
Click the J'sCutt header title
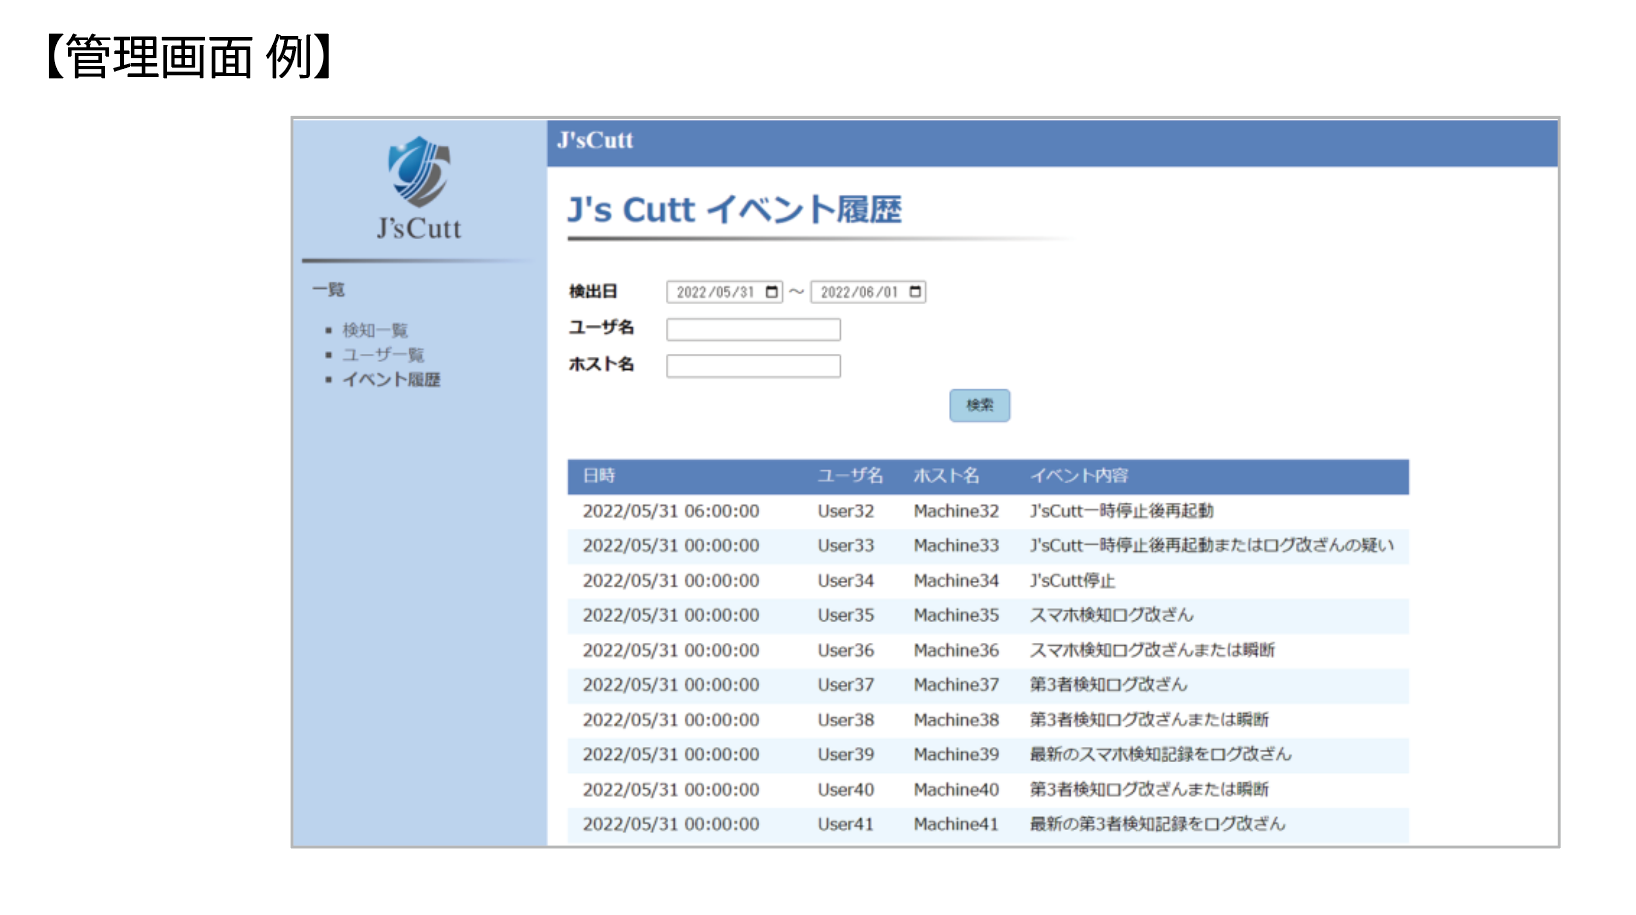595,141
